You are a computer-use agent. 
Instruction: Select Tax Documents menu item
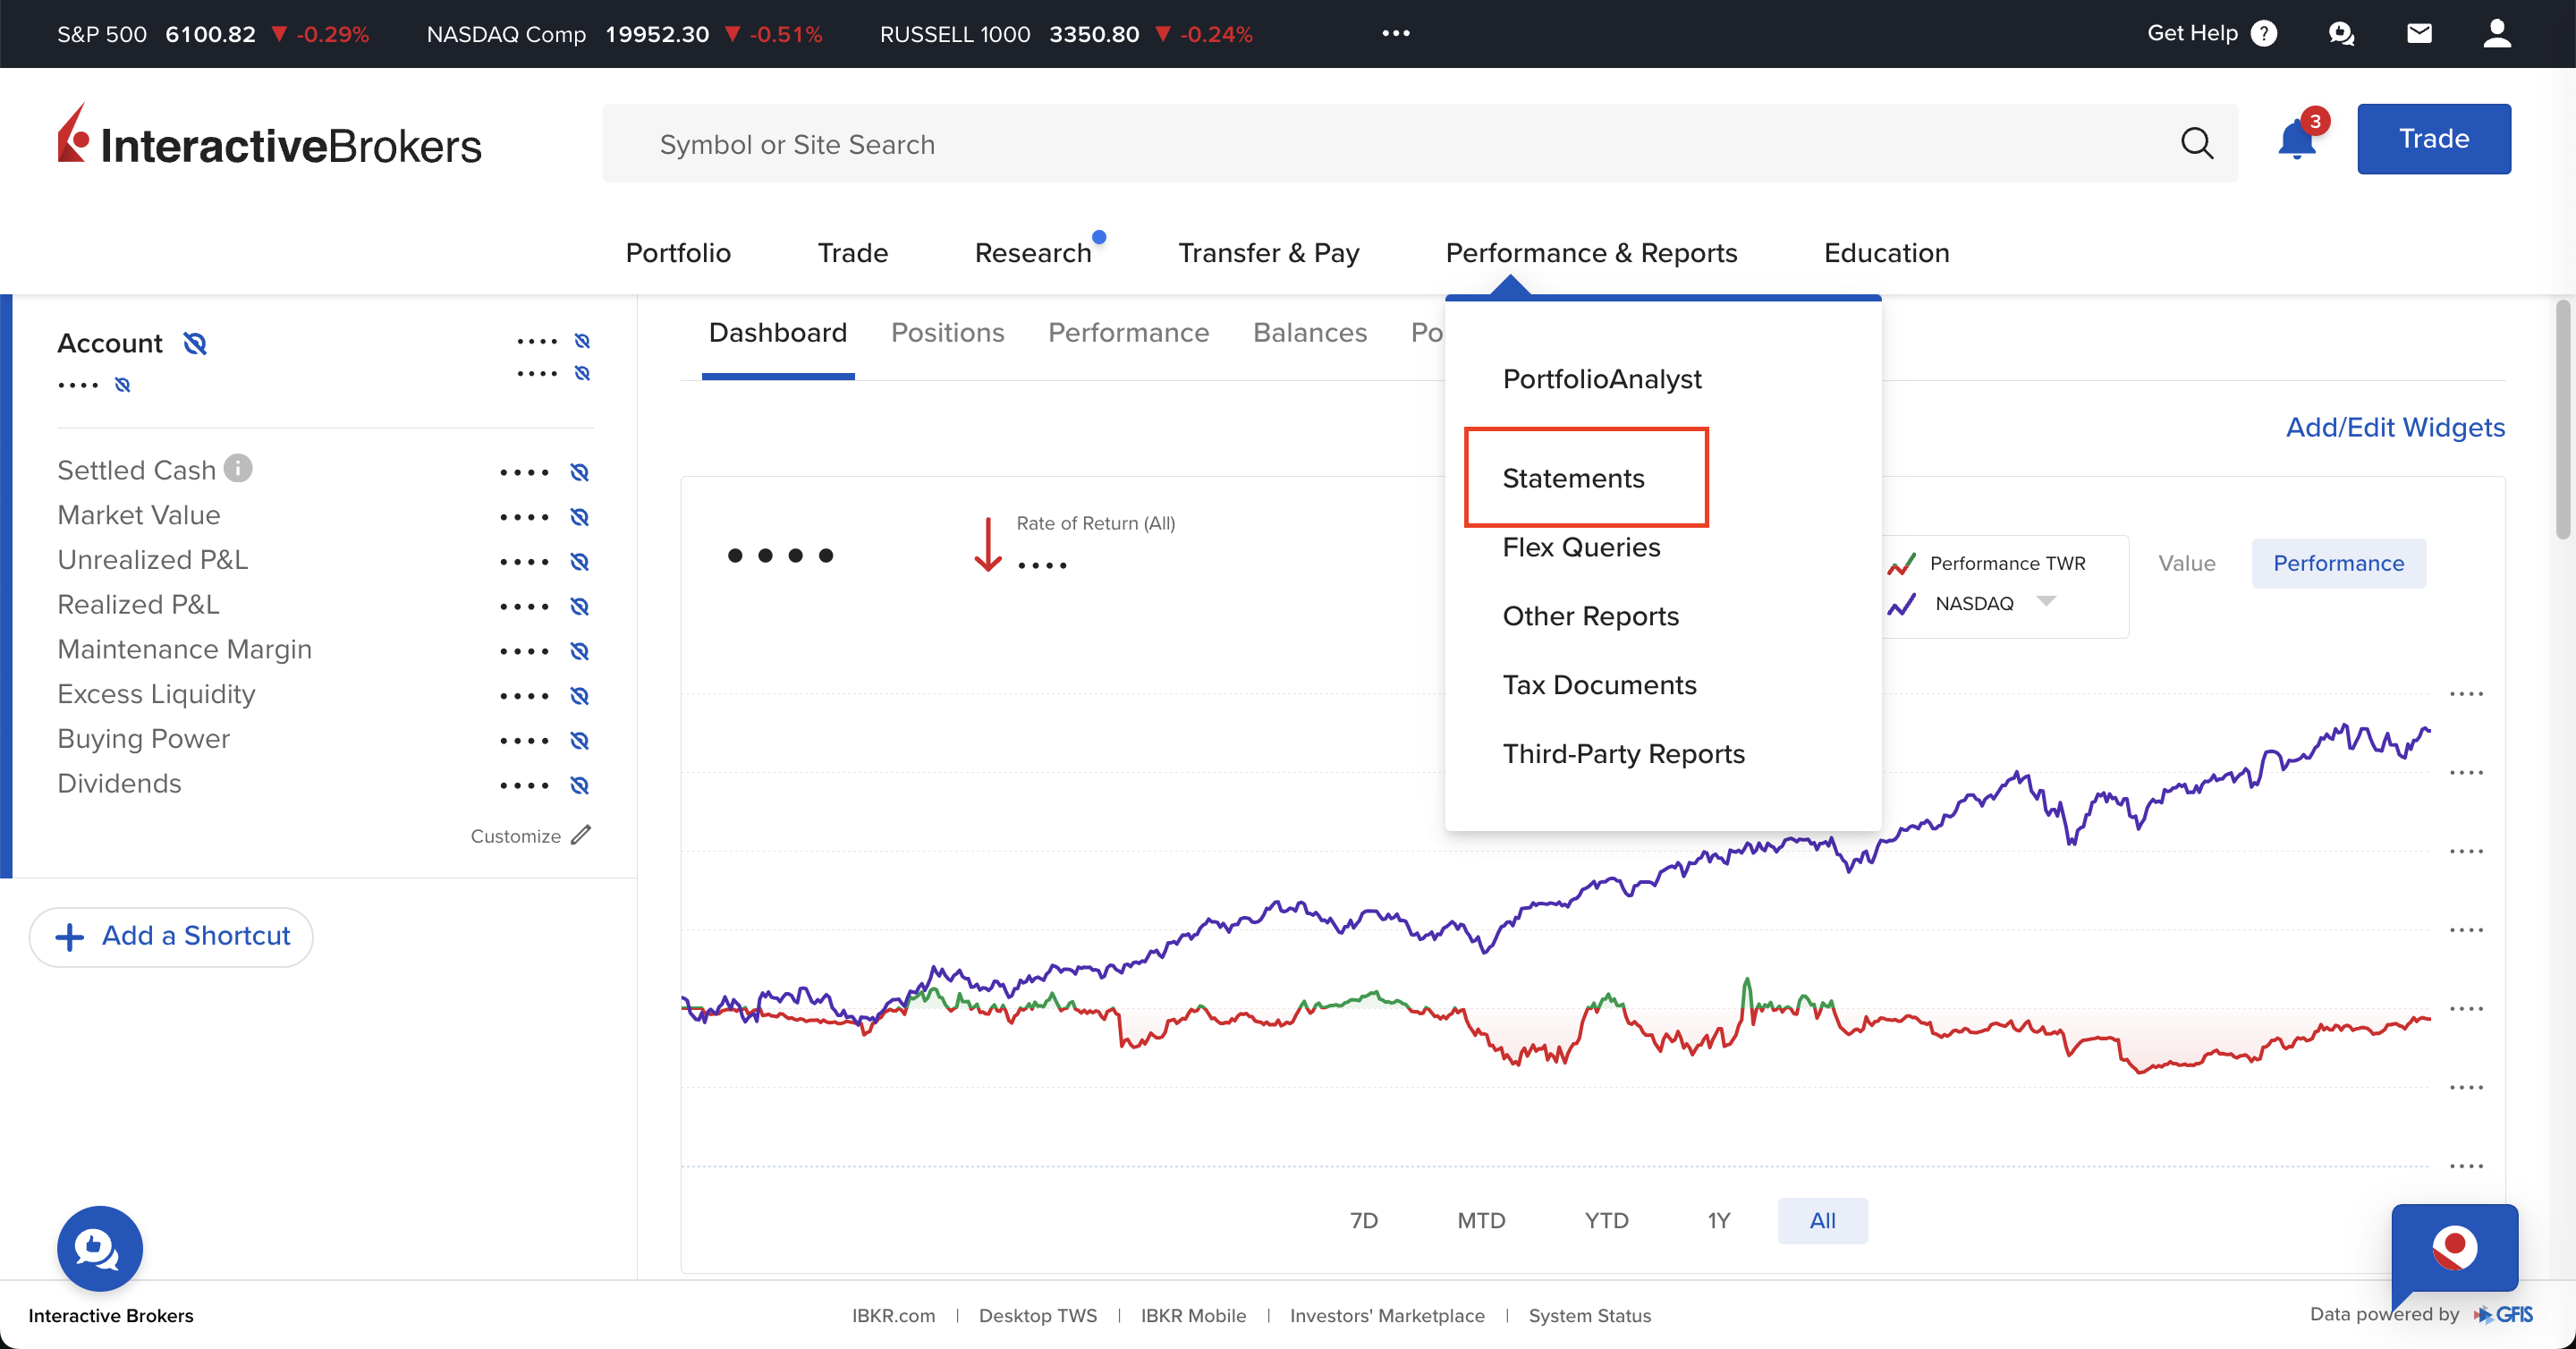[1600, 684]
